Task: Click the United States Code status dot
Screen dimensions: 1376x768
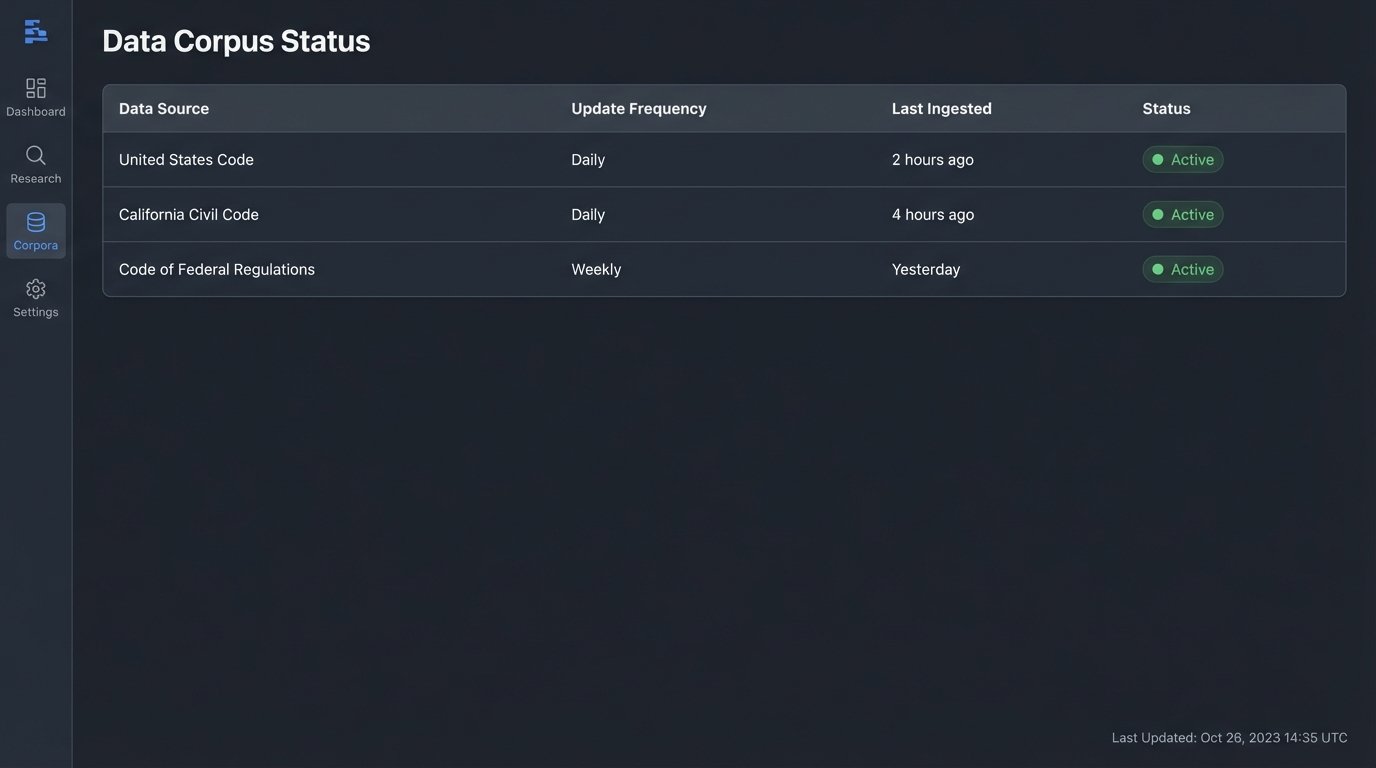Action: pyautogui.click(x=1158, y=160)
